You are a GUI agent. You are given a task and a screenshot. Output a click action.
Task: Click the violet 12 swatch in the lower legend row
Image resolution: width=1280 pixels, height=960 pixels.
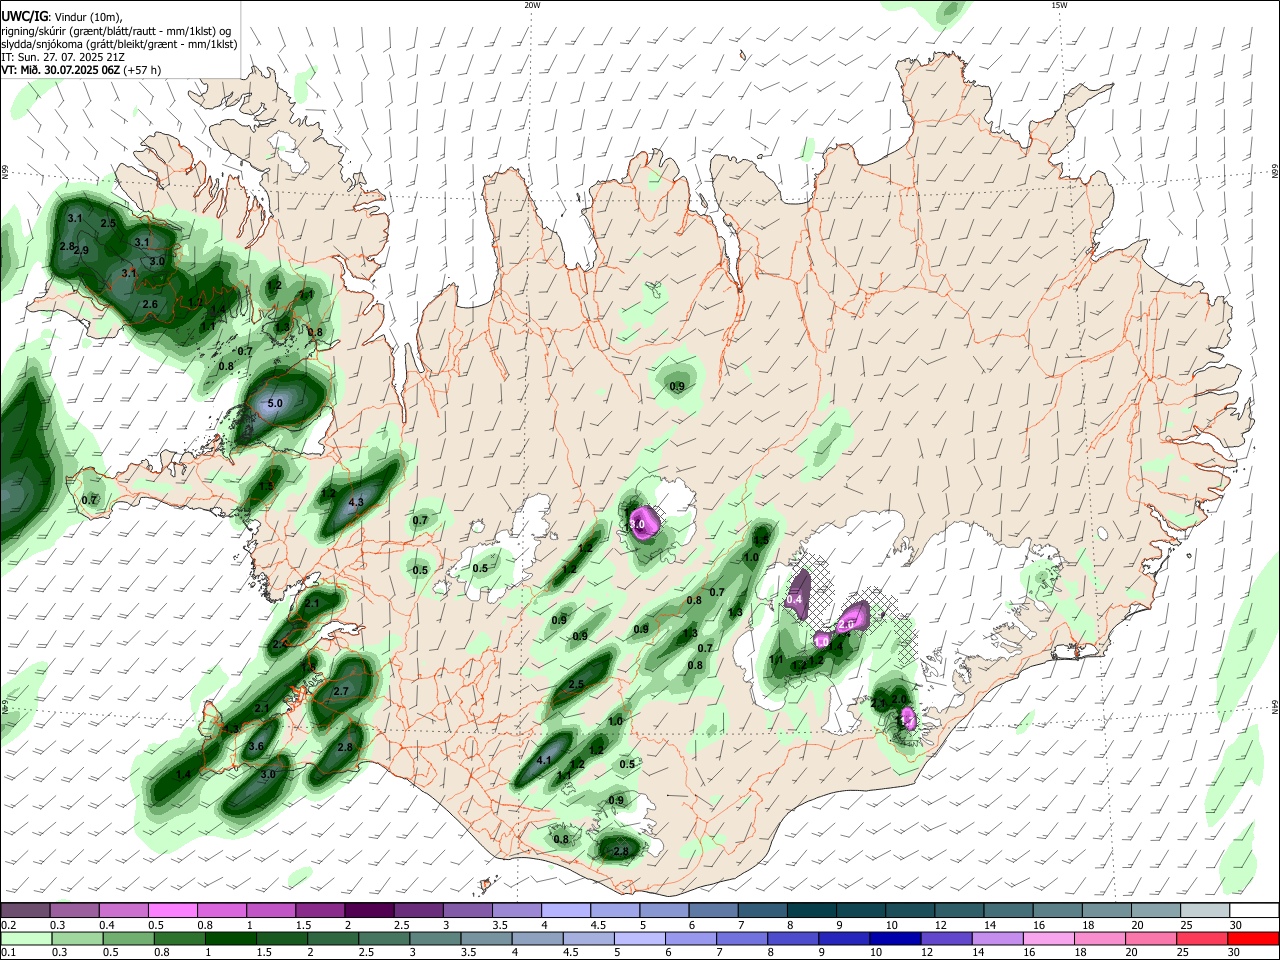pyautogui.click(x=947, y=938)
